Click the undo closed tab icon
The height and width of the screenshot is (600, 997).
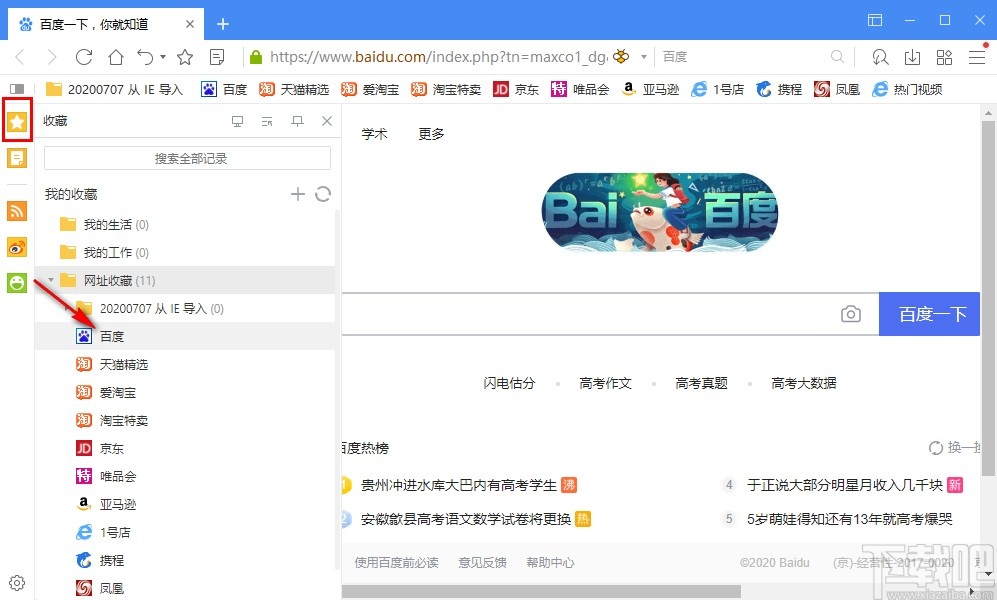click(x=146, y=57)
